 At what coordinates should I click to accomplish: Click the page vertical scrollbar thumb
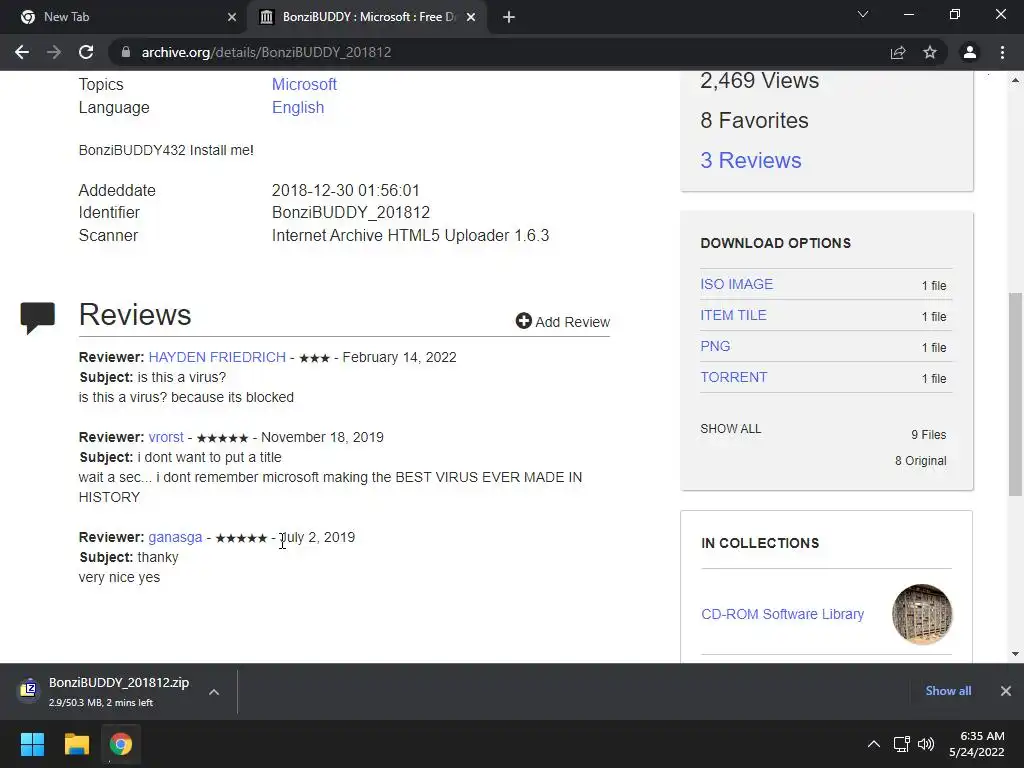coord(1015,394)
